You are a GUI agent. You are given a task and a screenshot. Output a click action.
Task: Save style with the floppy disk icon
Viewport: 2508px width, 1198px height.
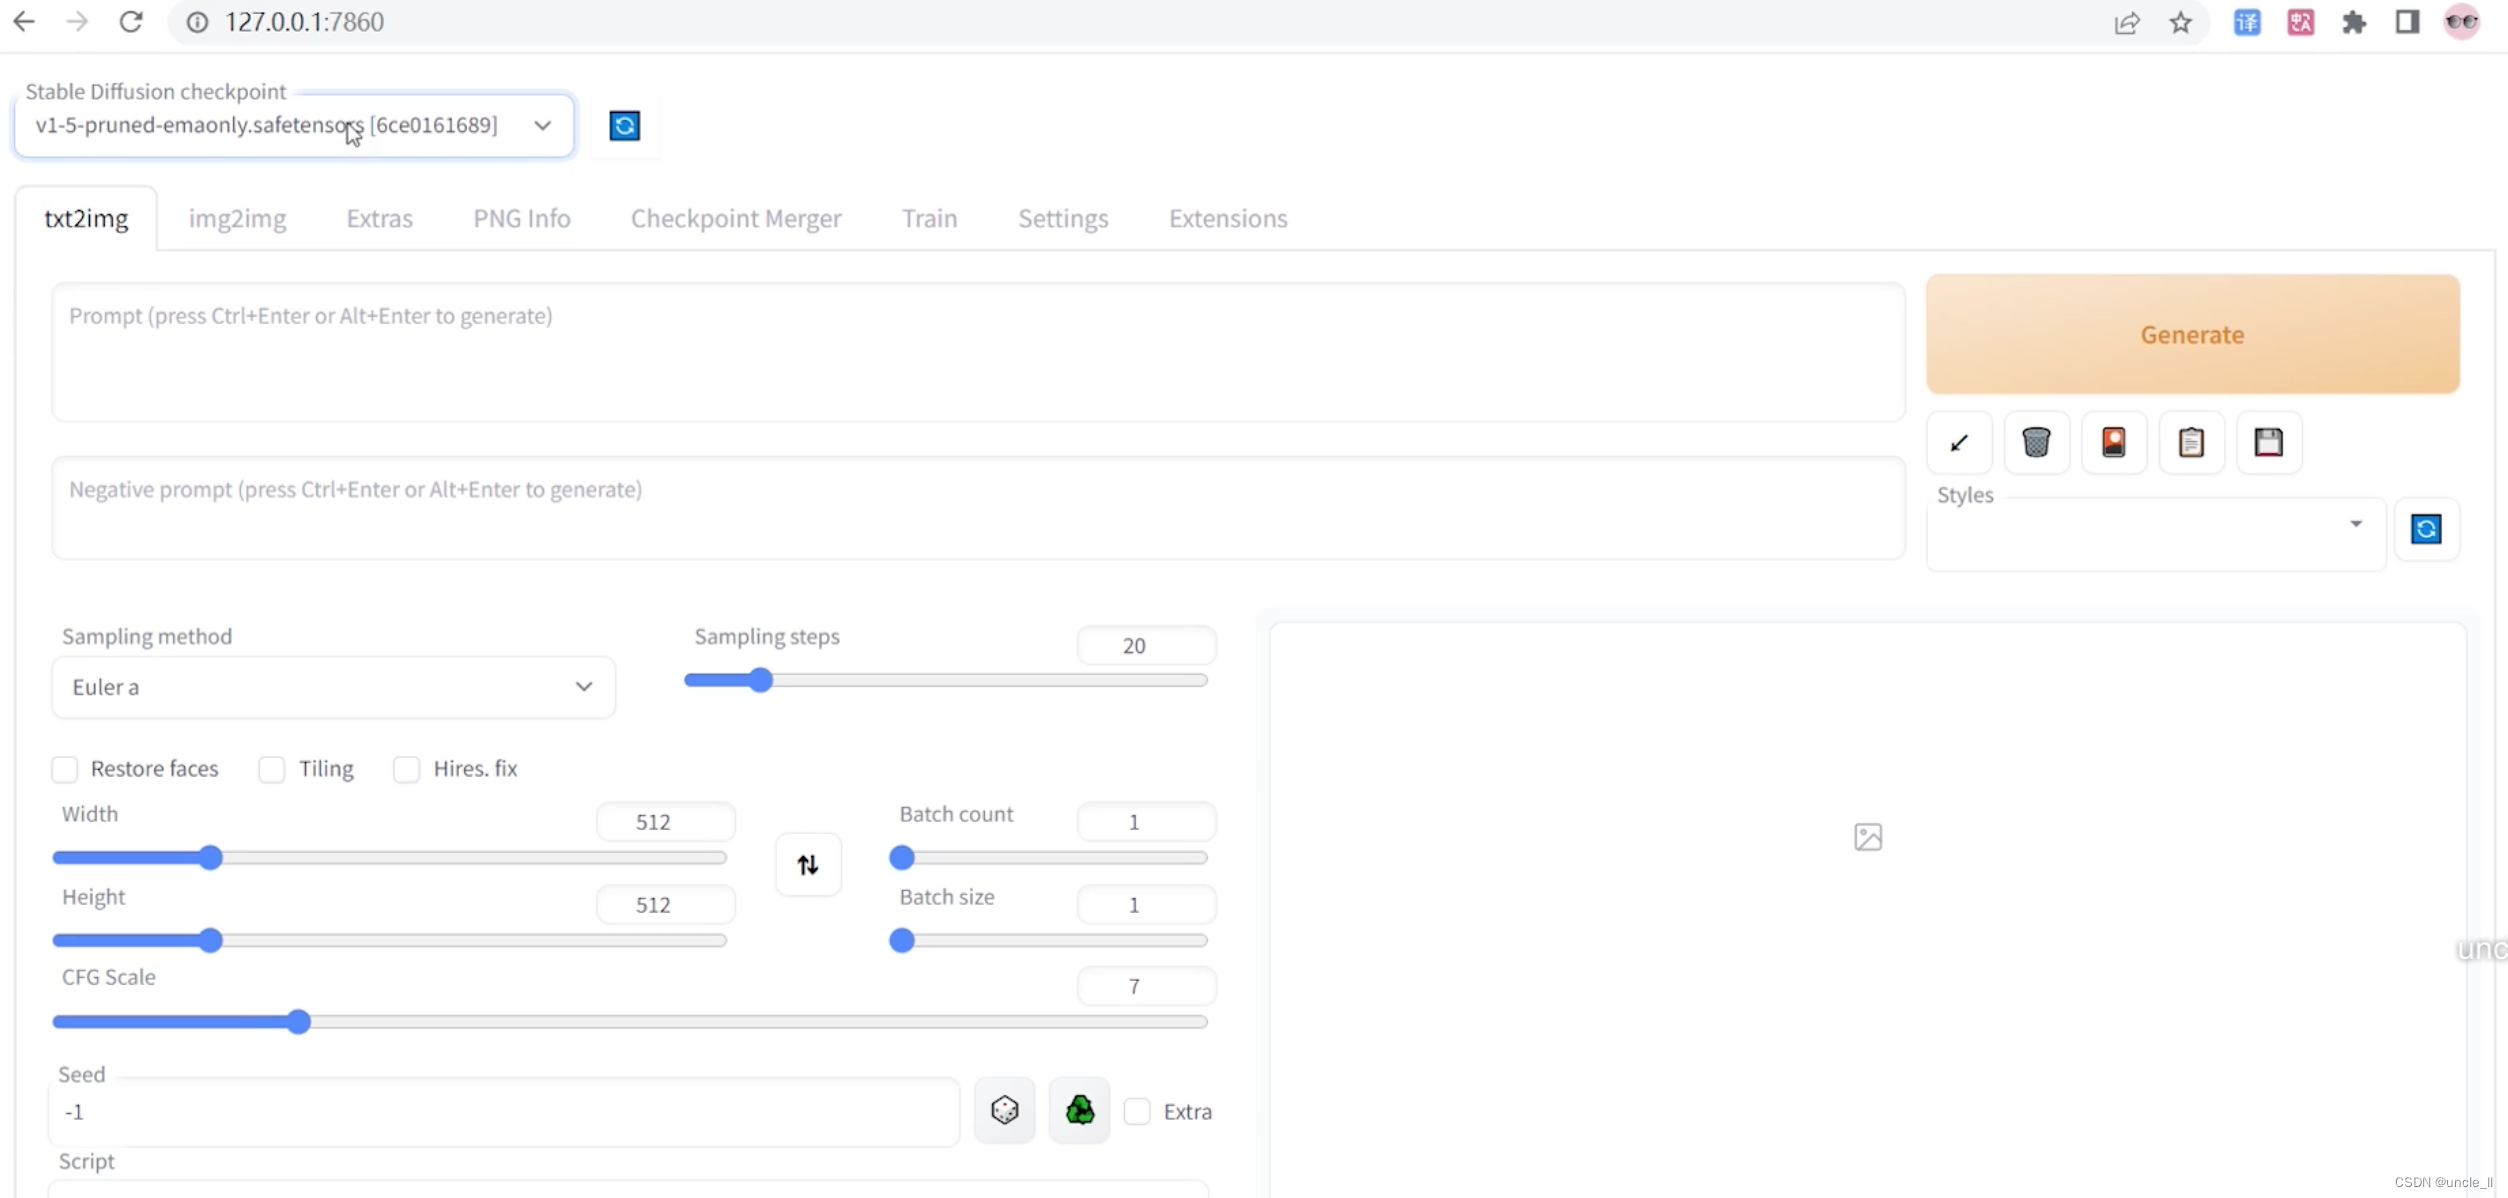(2268, 442)
